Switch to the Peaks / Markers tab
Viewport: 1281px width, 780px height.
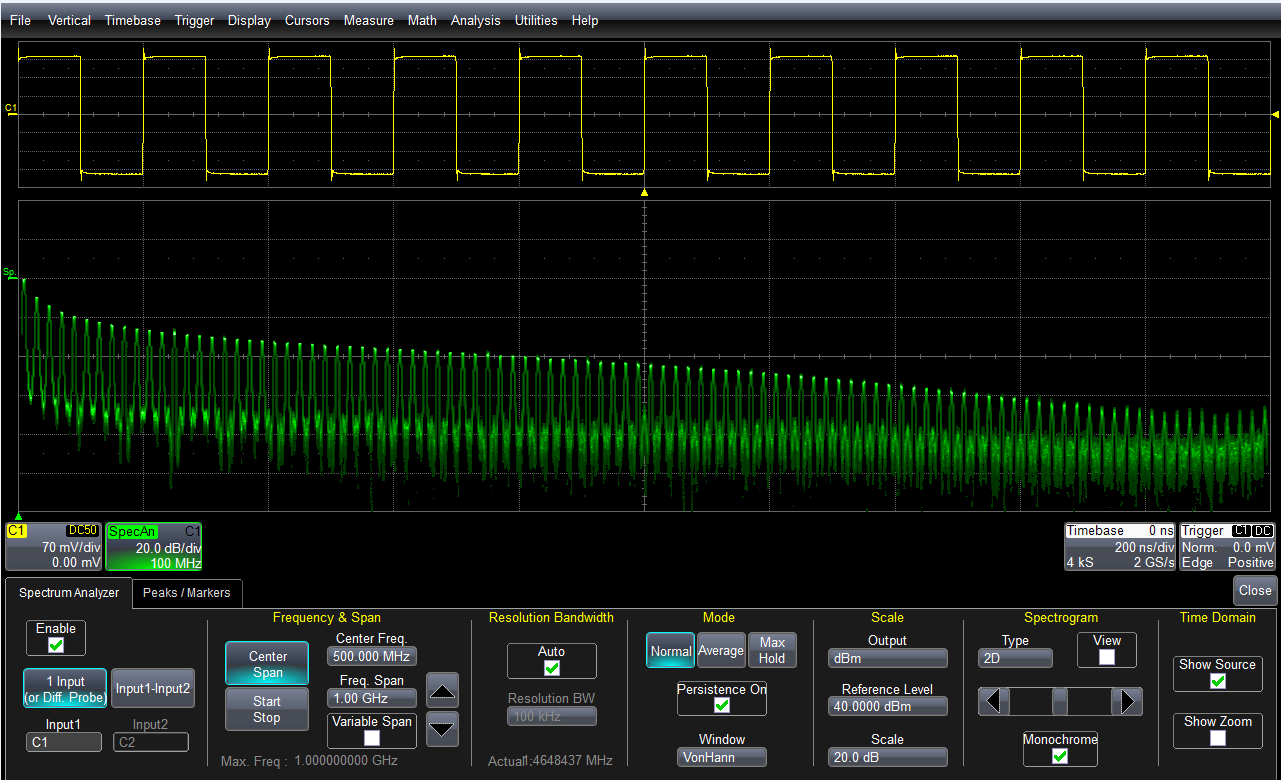[186, 593]
